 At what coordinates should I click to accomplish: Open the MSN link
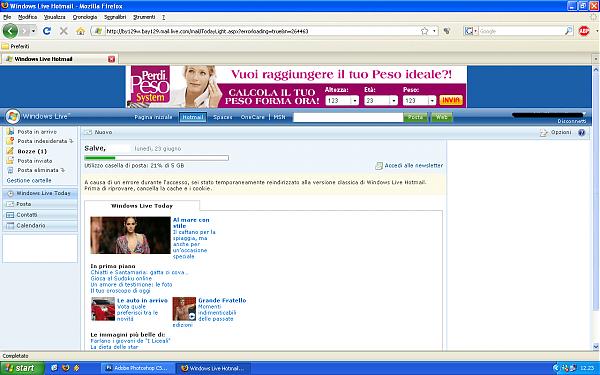(279, 117)
